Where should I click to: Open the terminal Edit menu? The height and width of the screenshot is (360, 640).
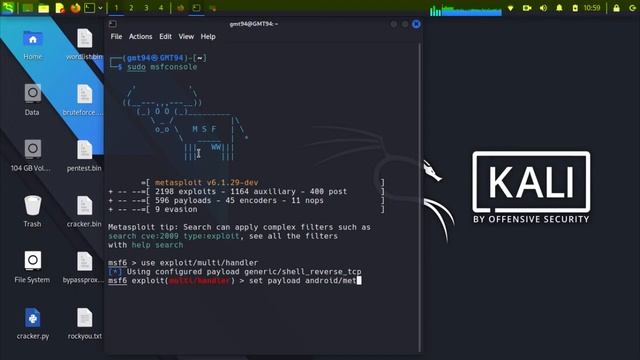[x=165, y=36]
